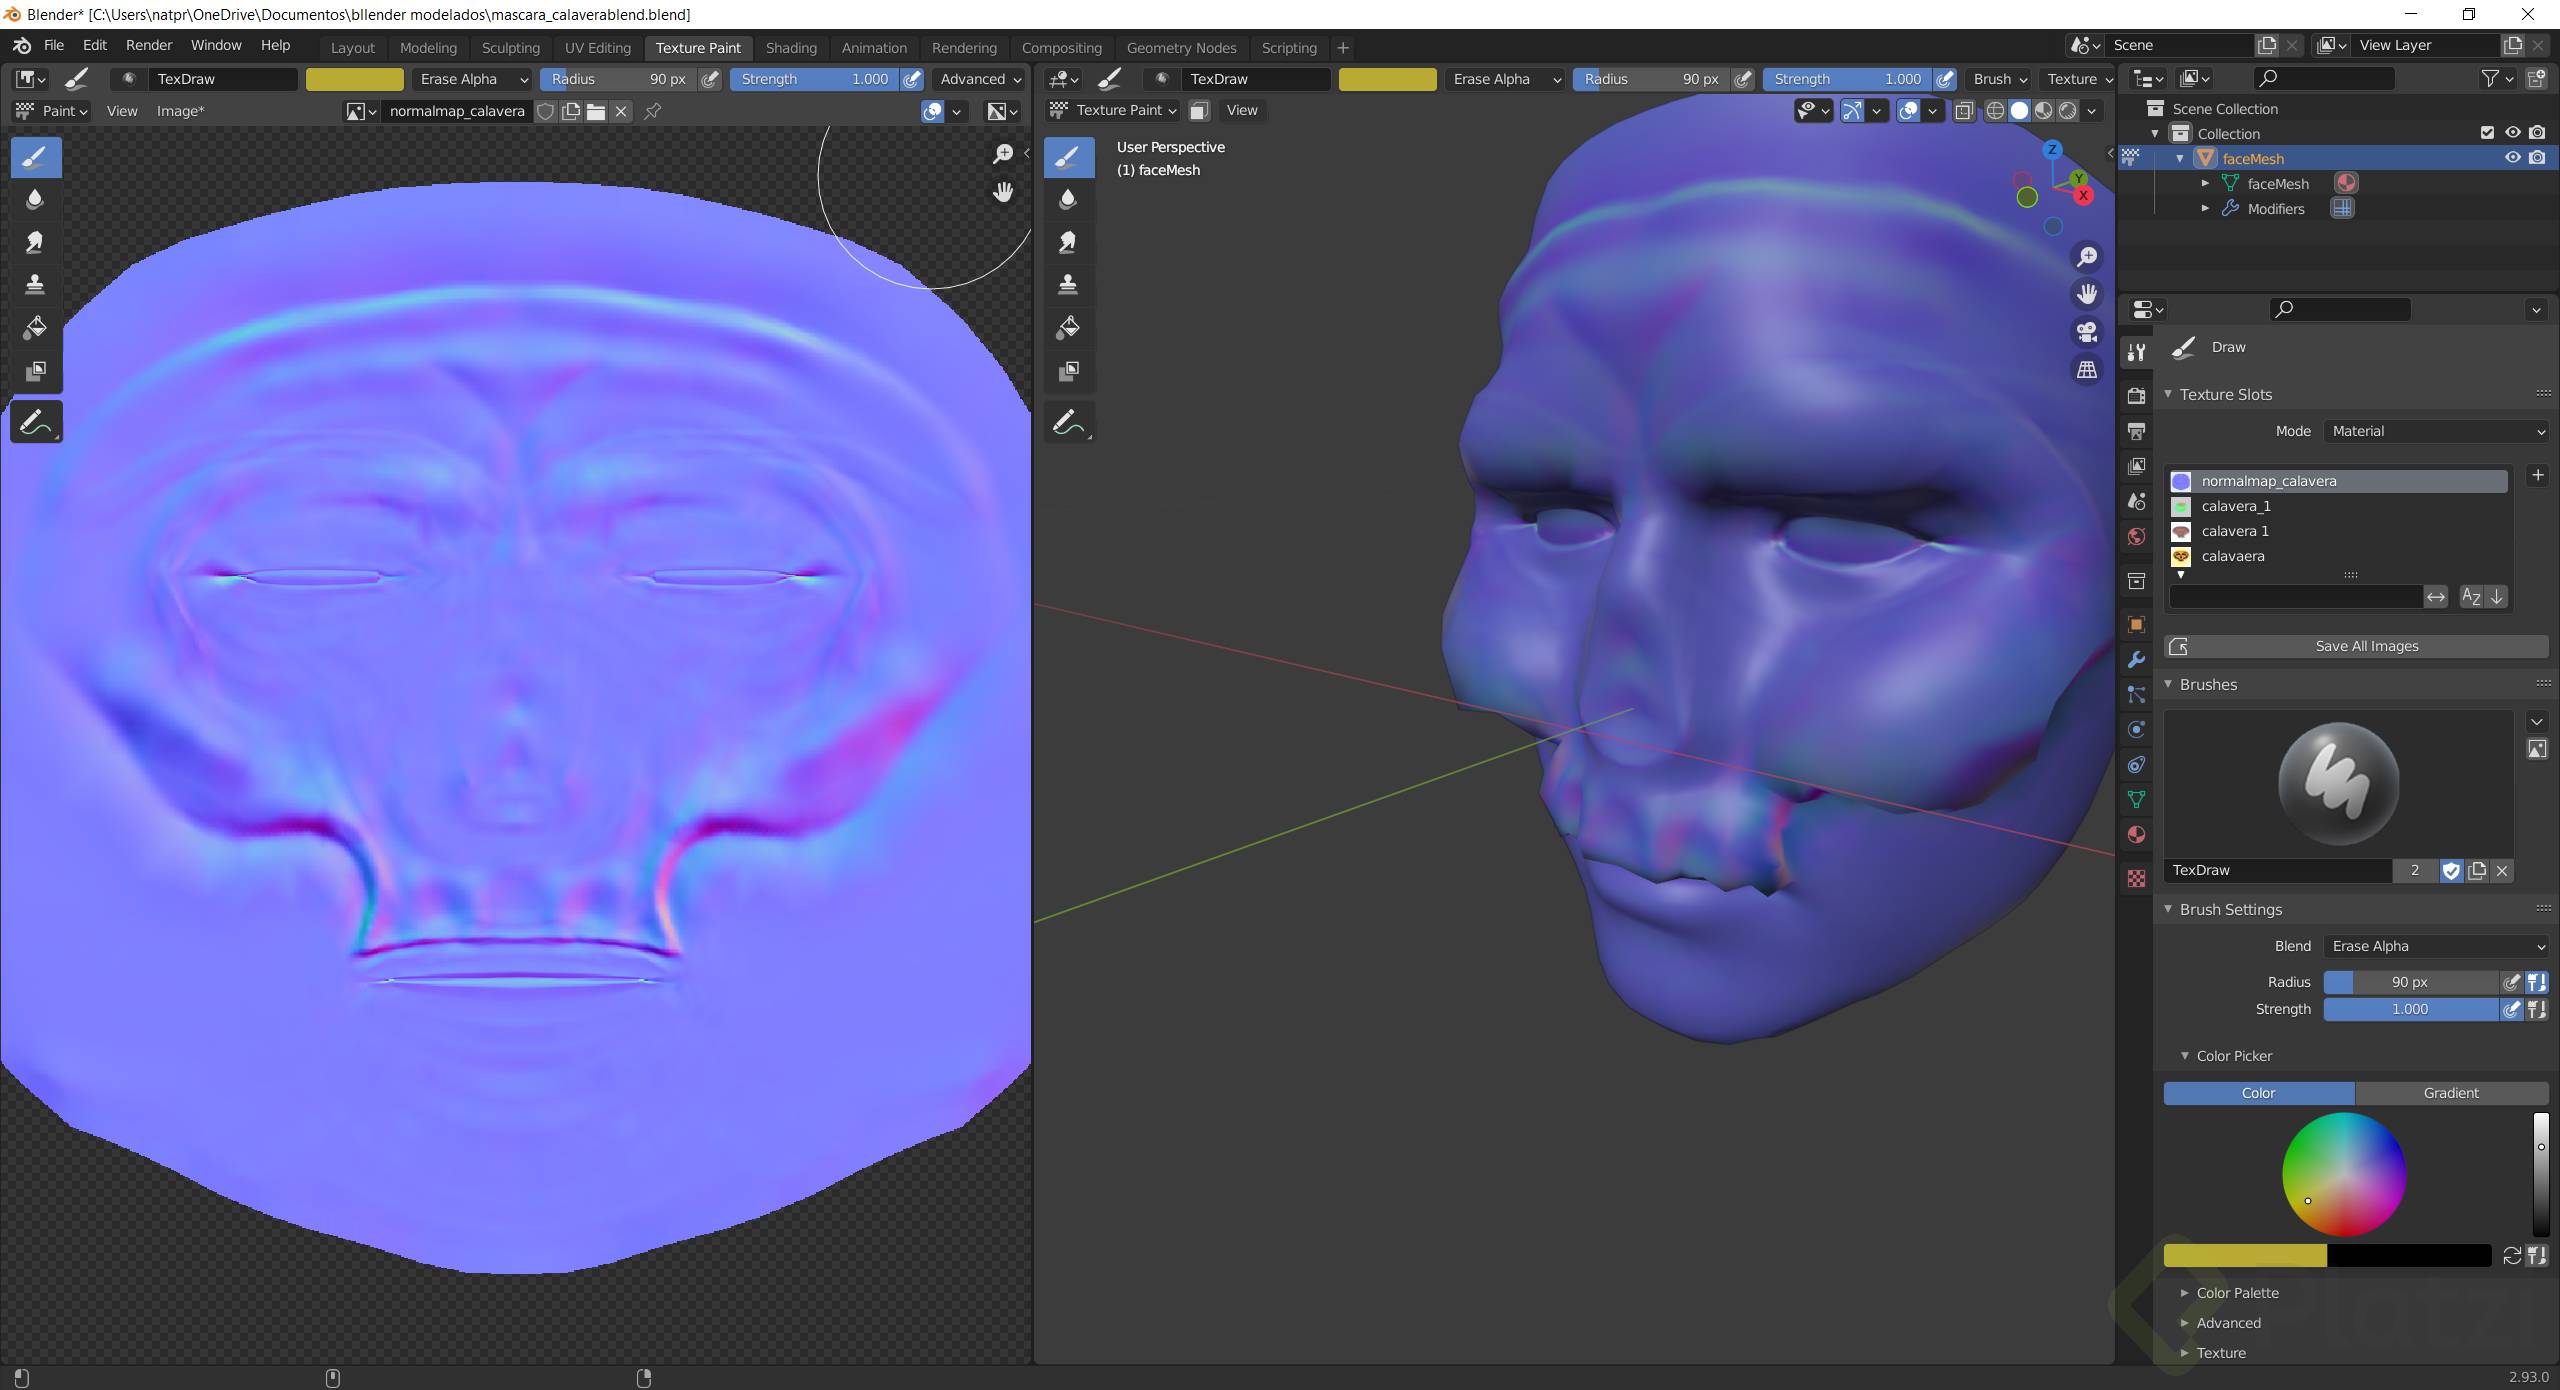Screen dimensions: 2560x1390
Task: Select the Mask tool in image editor
Action: coord(35,371)
